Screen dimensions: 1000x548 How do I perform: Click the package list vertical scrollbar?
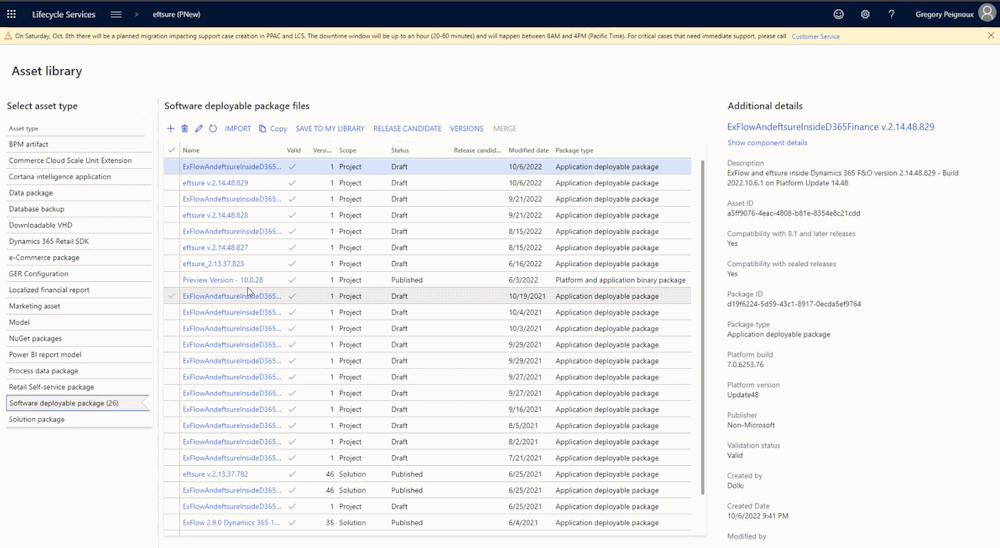click(702, 327)
